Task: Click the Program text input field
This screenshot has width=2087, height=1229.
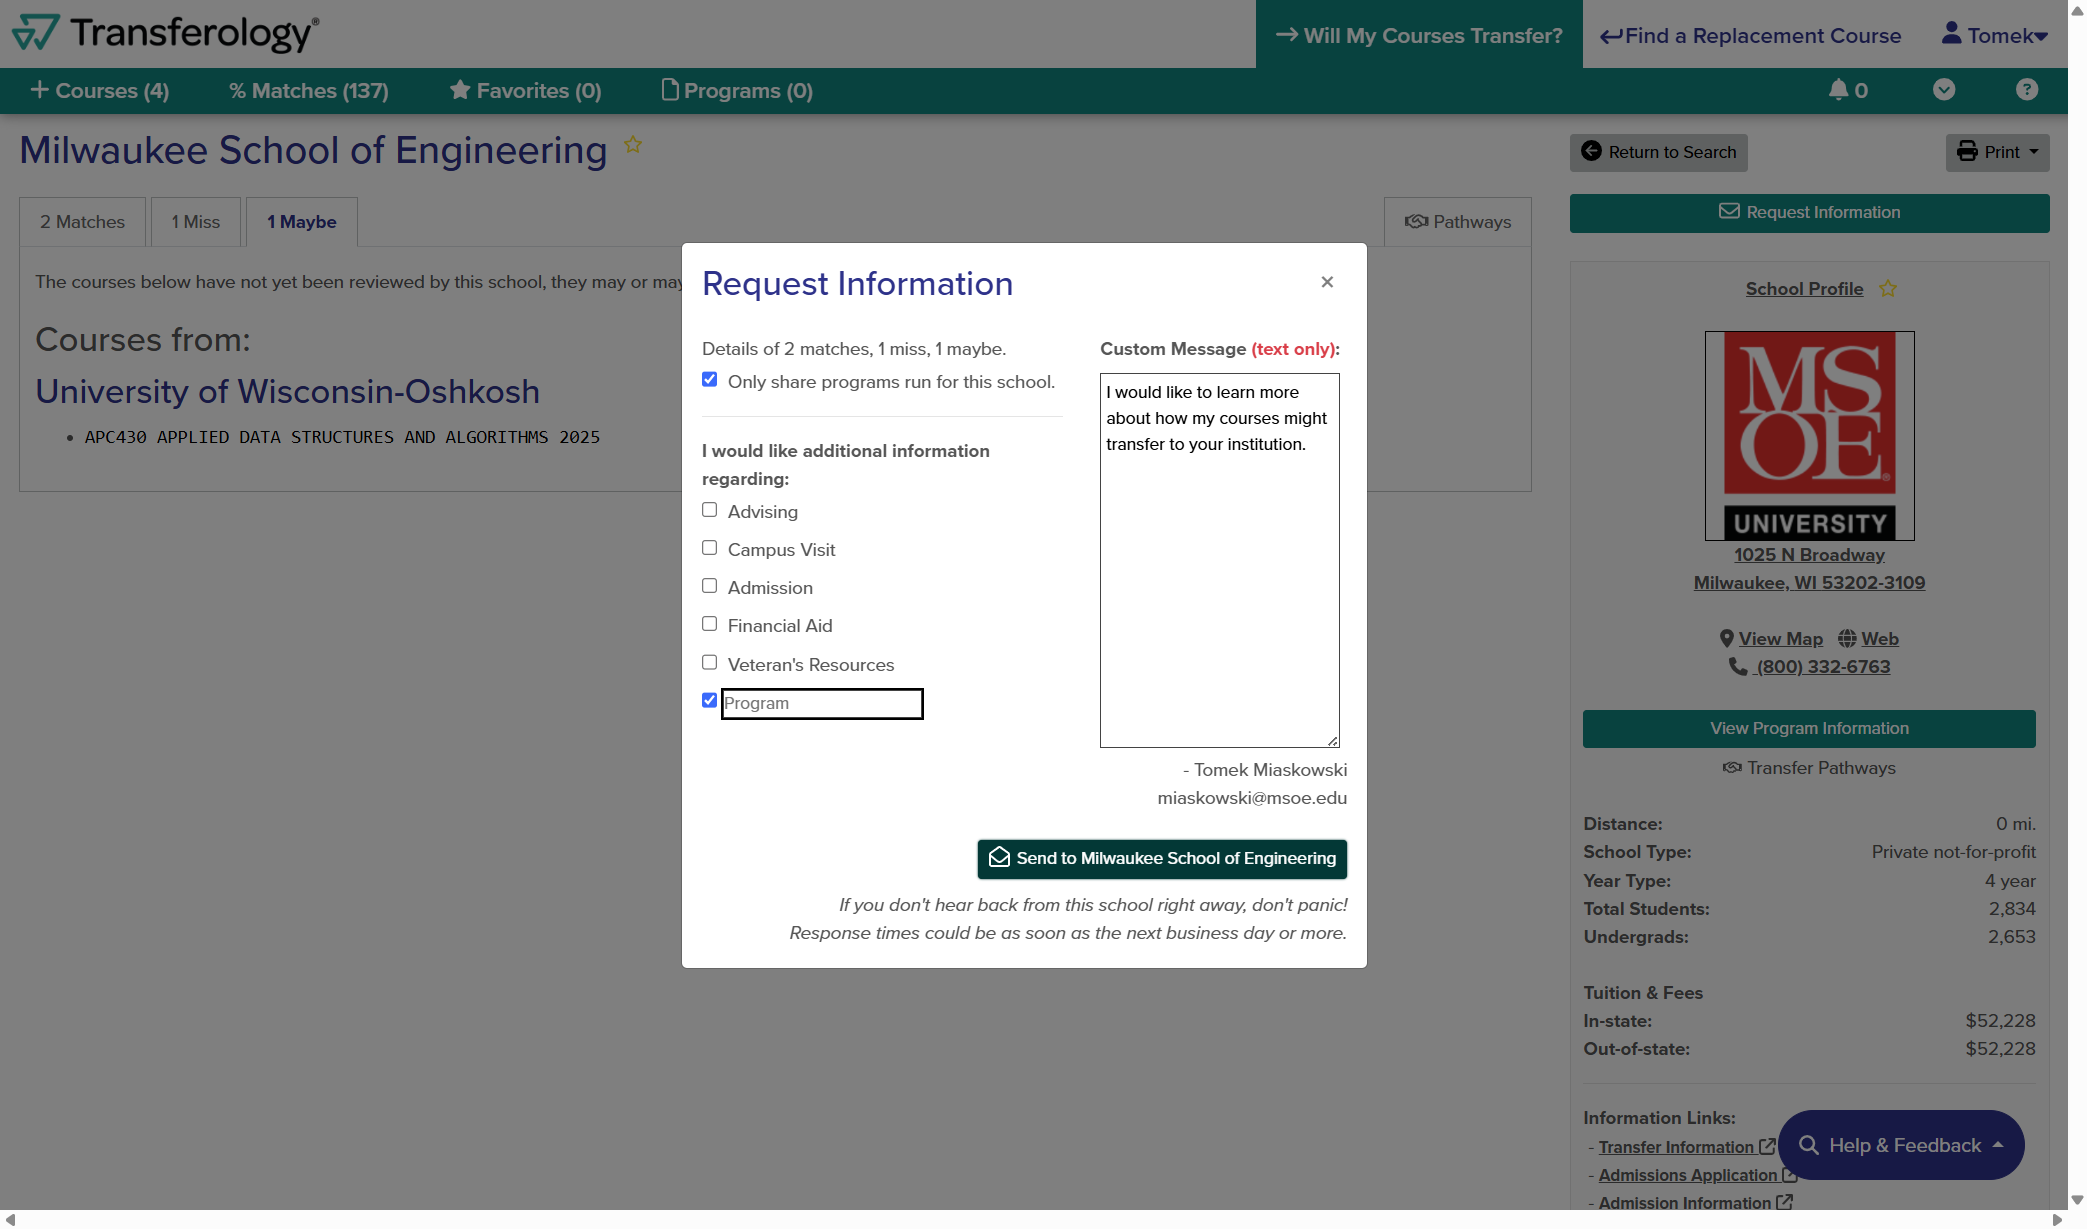Action: point(822,703)
